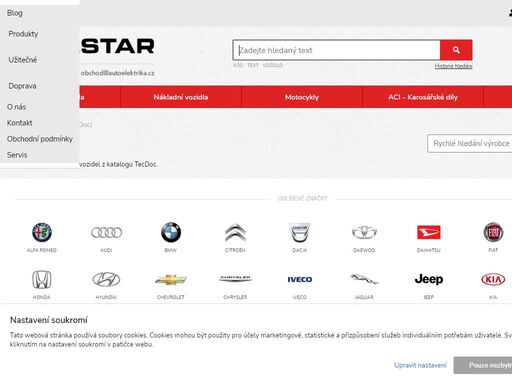
Task: Select the Citroen brand logo
Action: 235,232
